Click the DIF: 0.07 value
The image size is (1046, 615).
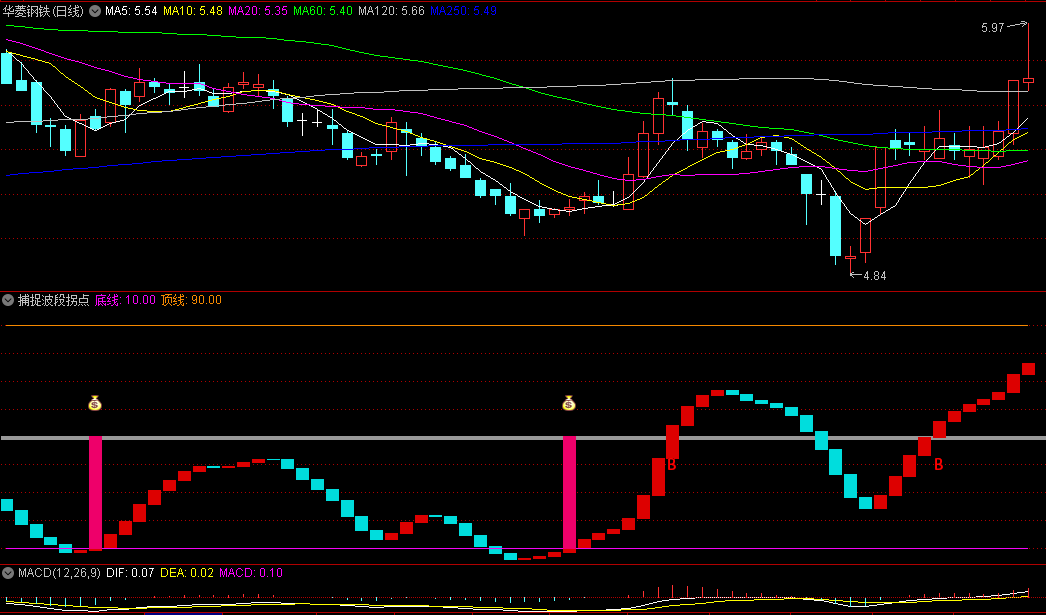(130, 572)
